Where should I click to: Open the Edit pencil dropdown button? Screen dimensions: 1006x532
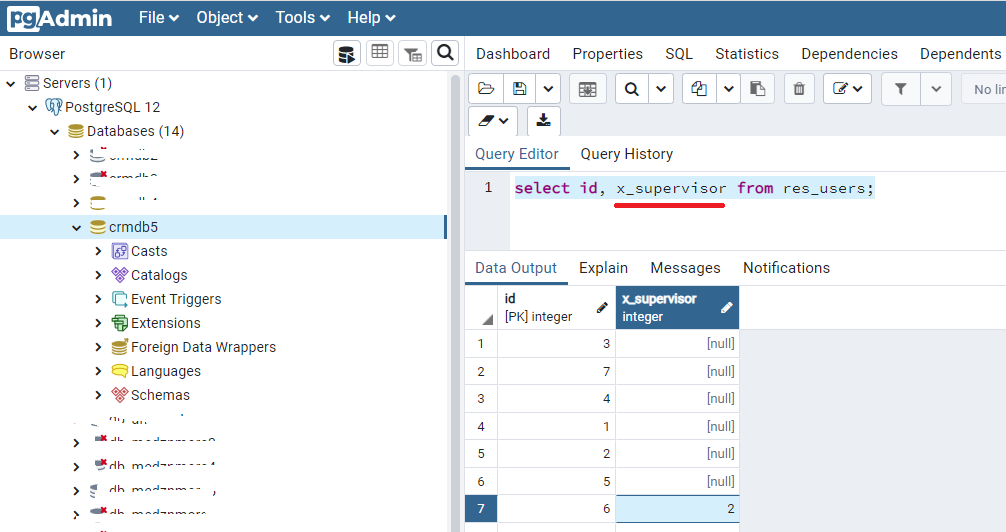point(847,89)
